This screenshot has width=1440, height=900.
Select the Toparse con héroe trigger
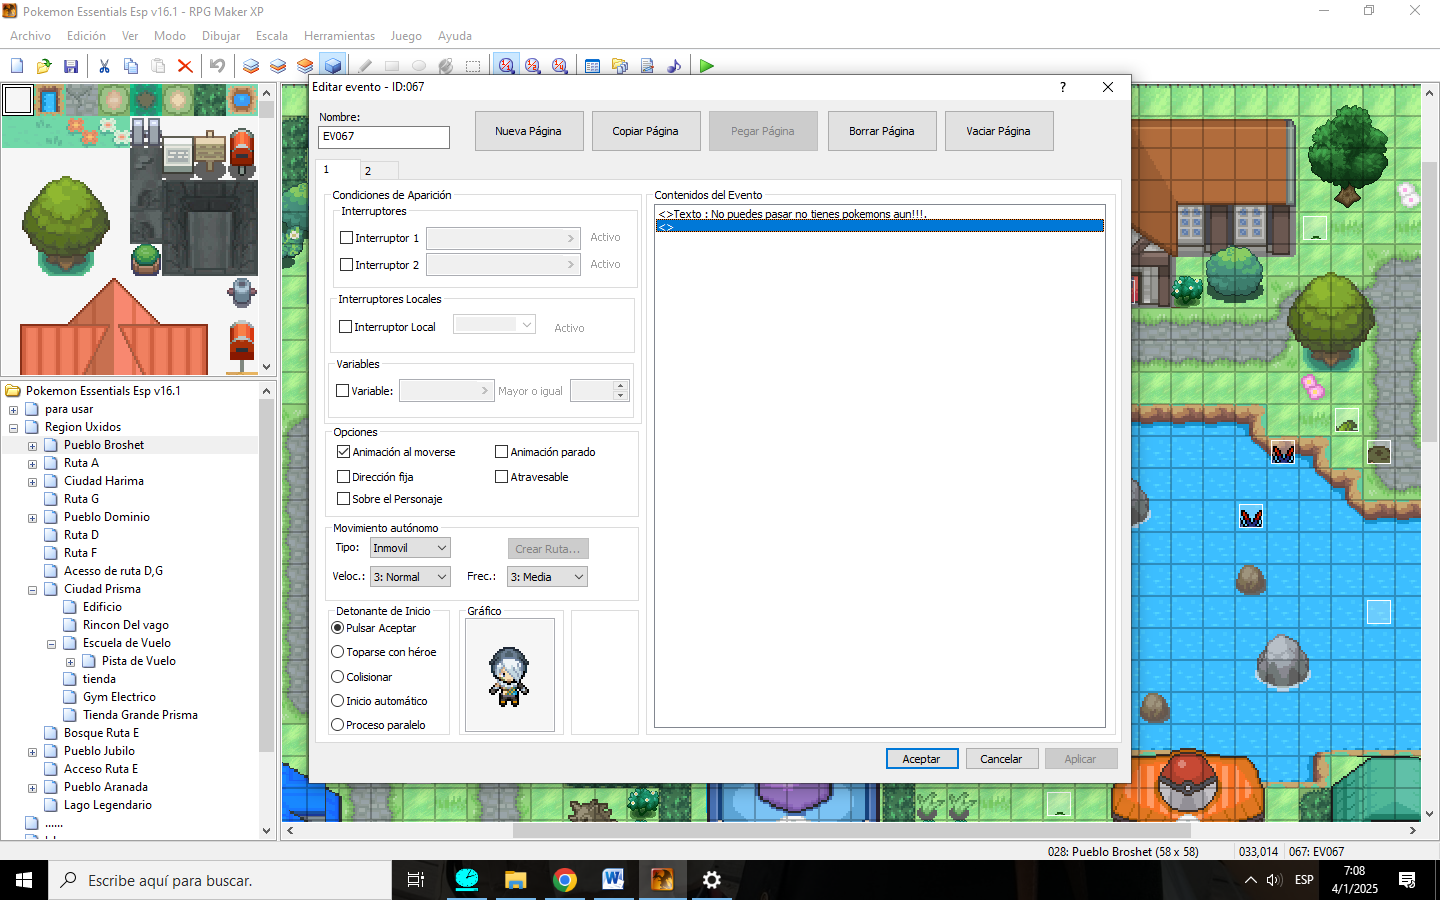[338, 652]
